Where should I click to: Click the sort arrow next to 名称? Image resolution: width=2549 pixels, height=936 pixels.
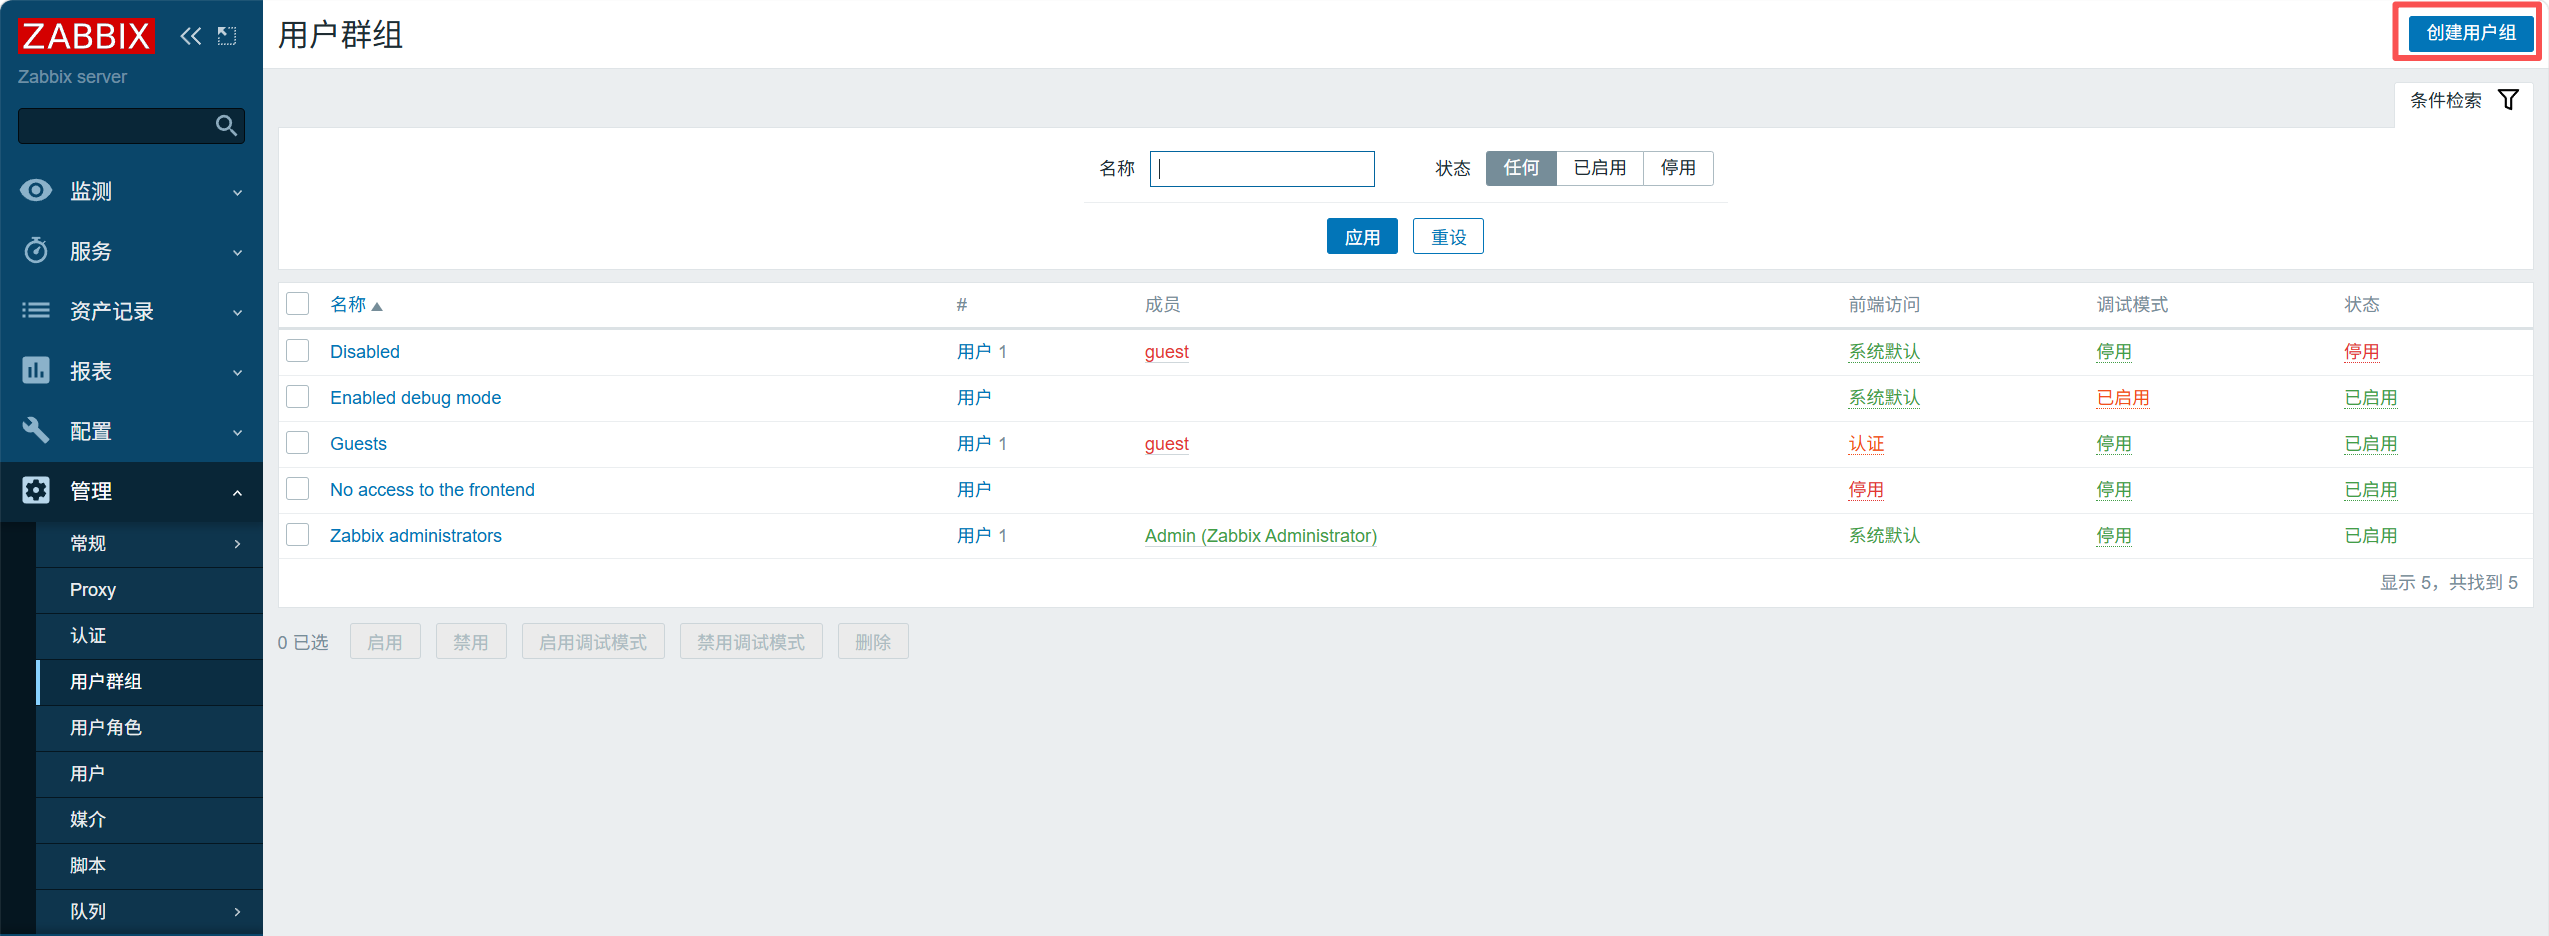click(x=377, y=306)
